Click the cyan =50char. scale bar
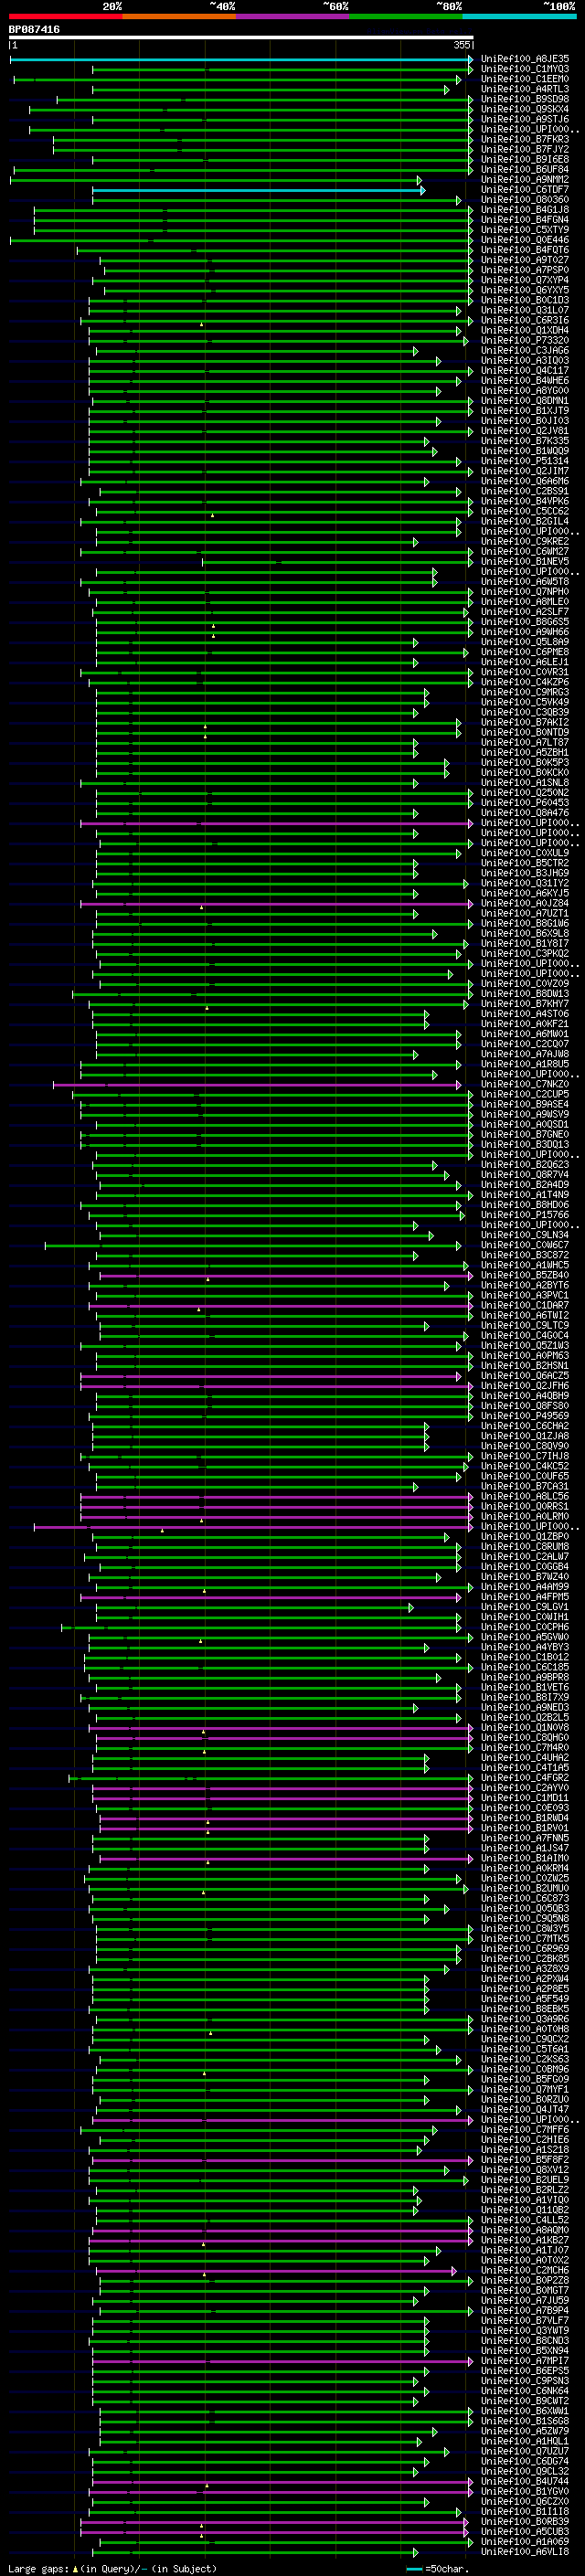Screen dimensions: 585x2576 (x=414, y=2568)
